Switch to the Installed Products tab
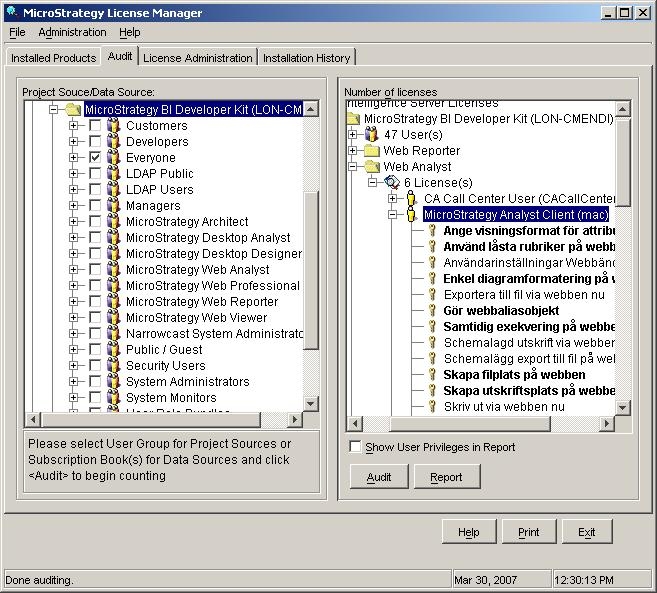The height and width of the screenshot is (593, 657). pyautogui.click(x=53, y=58)
